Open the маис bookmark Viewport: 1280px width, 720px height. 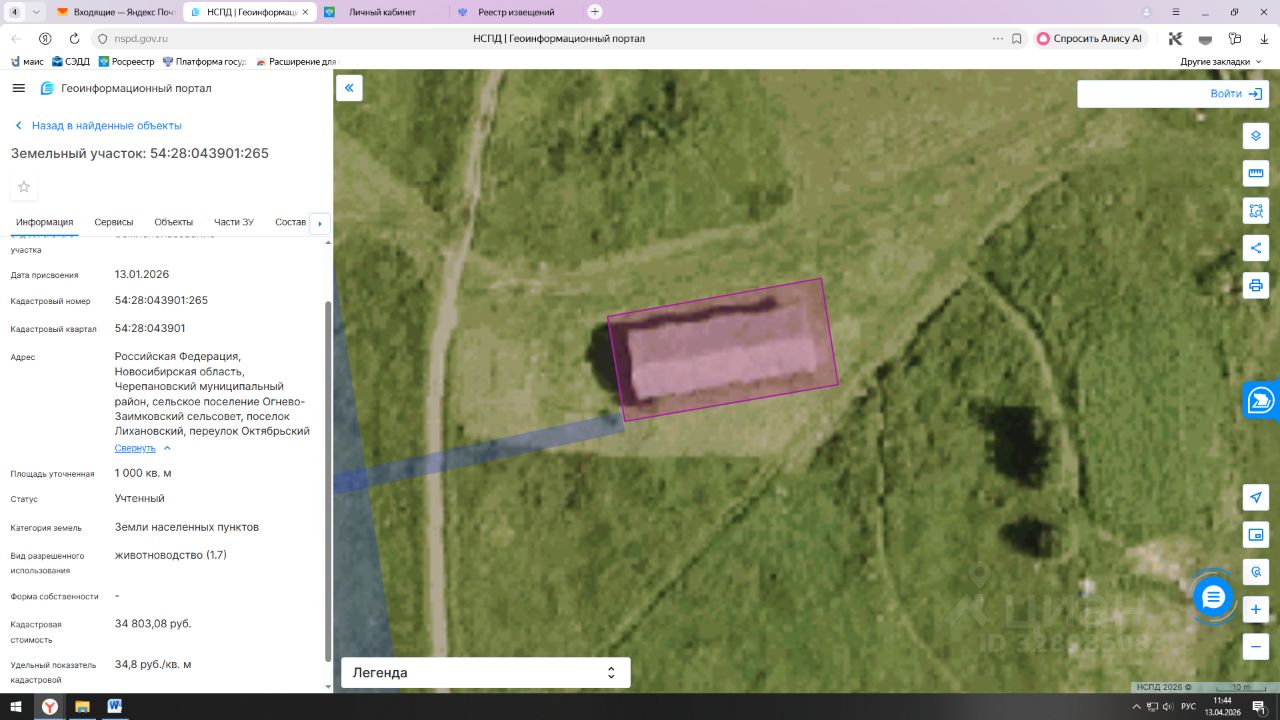coord(27,62)
